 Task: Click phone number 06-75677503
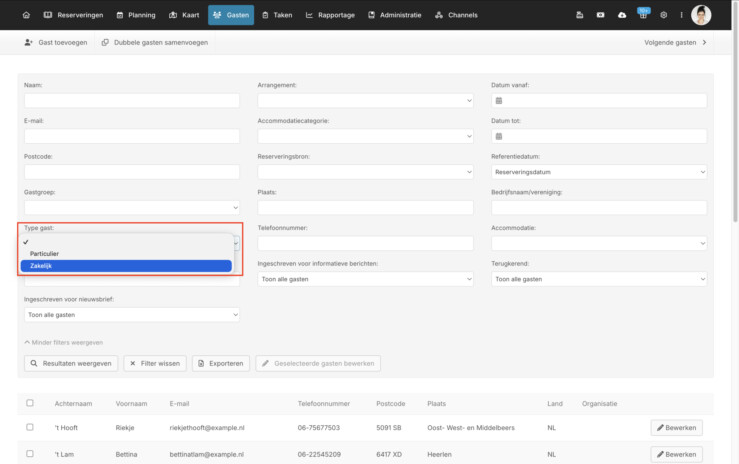pyautogui.click(x=319, y=428)
